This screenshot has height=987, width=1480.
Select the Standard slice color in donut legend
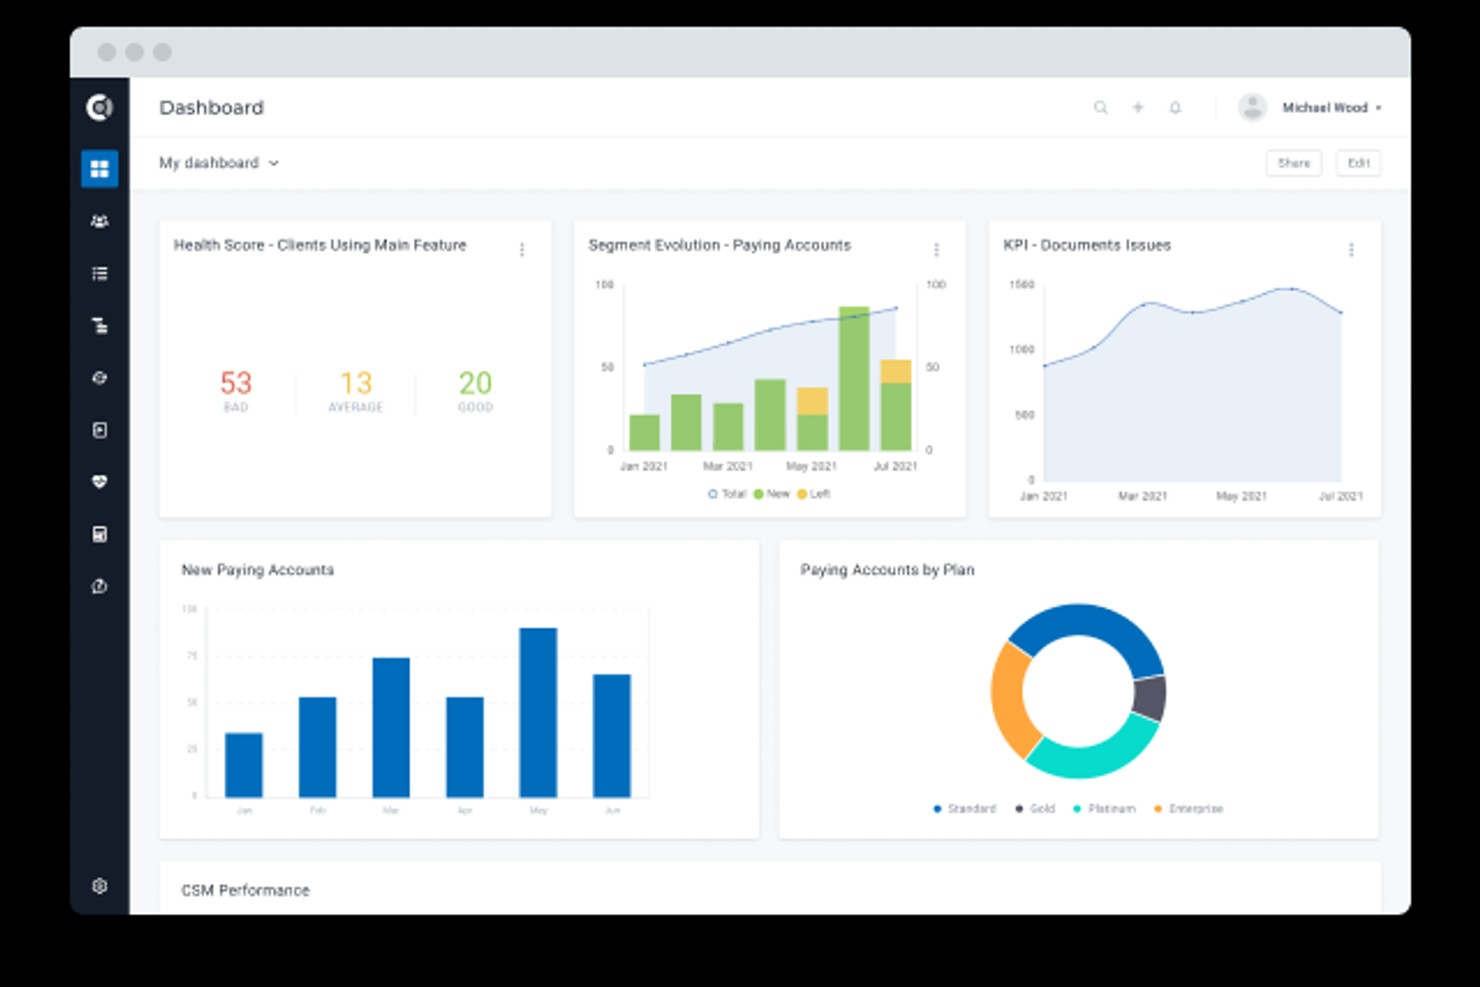pyautogui.click(x=936, y=808)
